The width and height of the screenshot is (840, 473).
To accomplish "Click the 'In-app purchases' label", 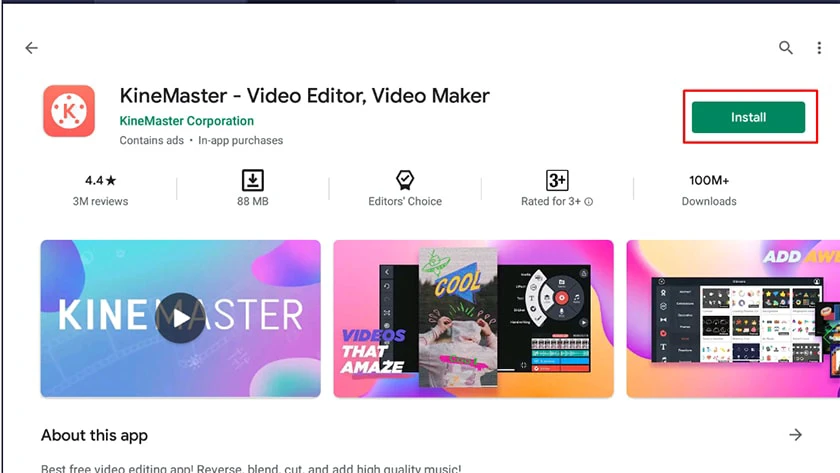I will pos(241,140).
